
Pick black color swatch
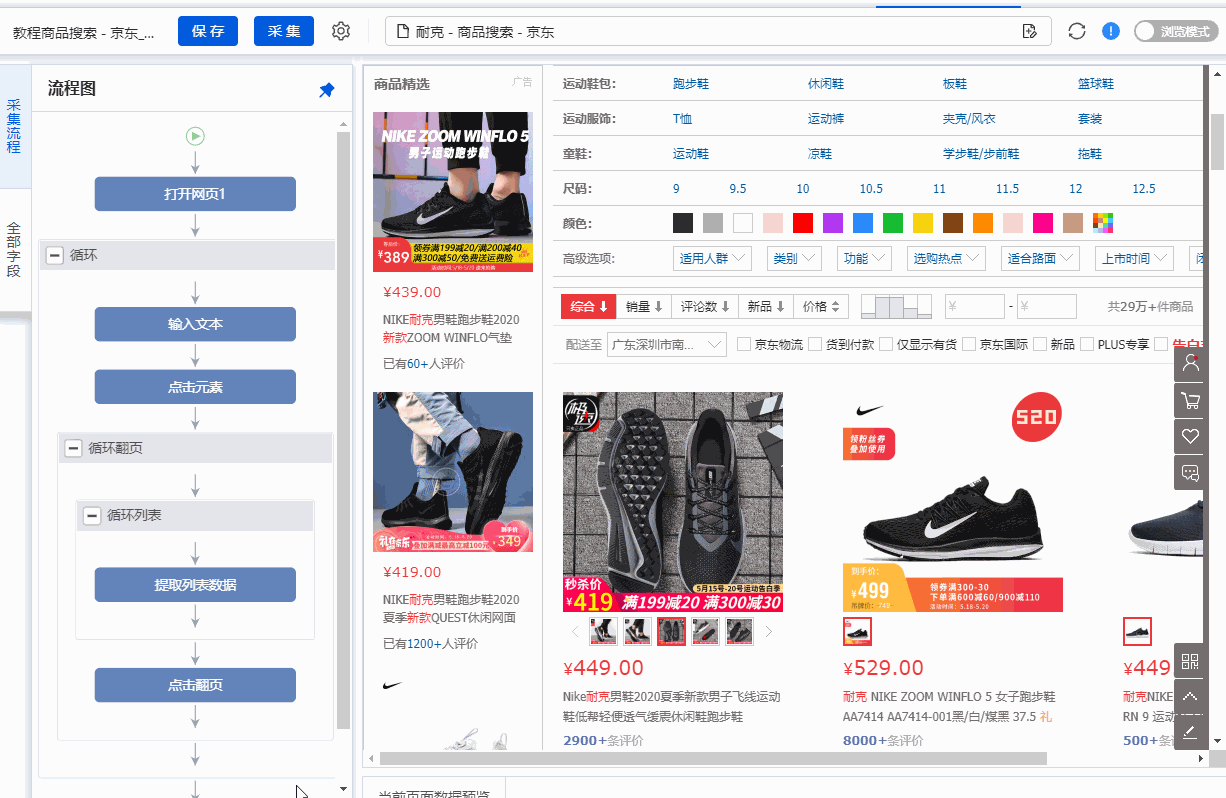(683, 223)
